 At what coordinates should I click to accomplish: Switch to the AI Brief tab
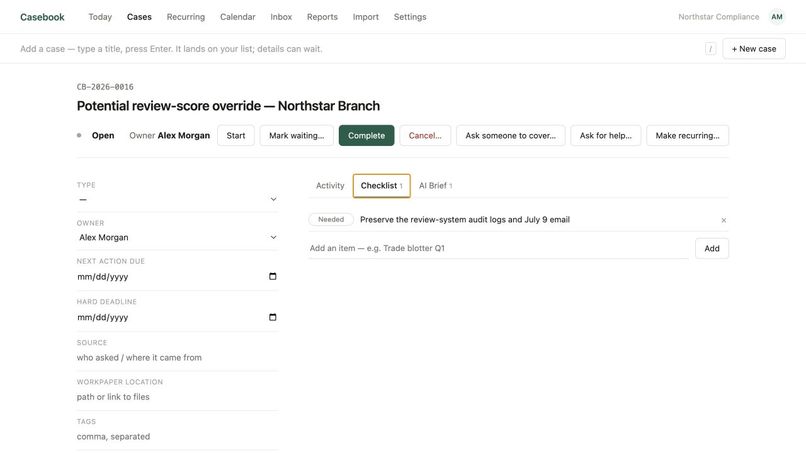[435, 186]
